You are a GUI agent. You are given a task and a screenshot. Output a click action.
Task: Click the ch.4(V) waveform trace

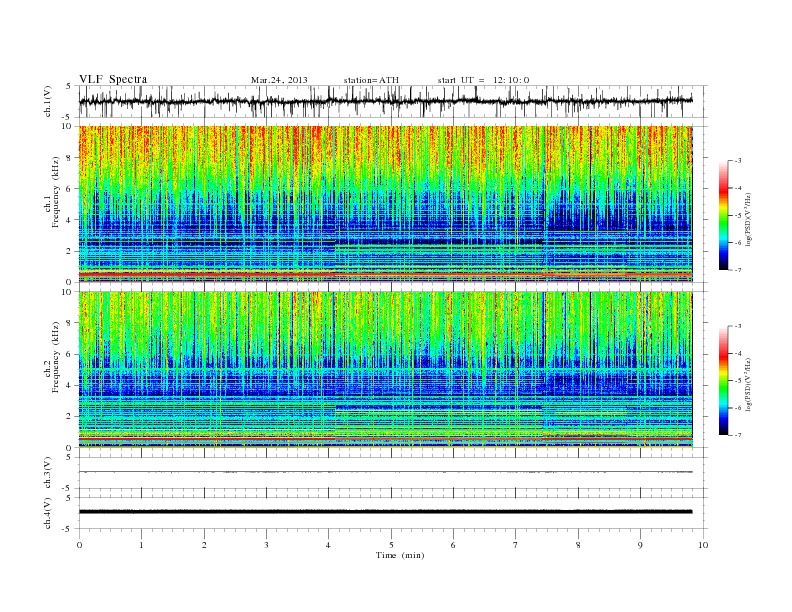(385, 512)
